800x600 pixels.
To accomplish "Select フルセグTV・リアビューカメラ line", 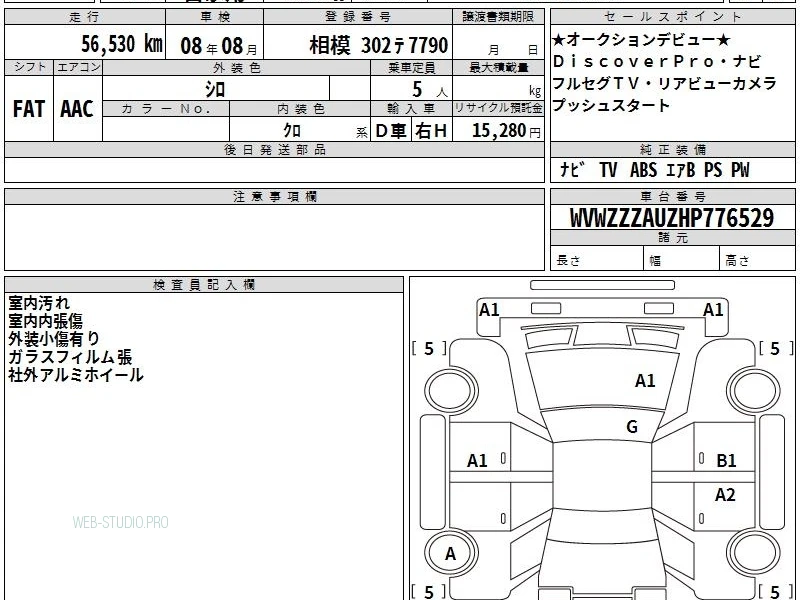I will 664,83.
